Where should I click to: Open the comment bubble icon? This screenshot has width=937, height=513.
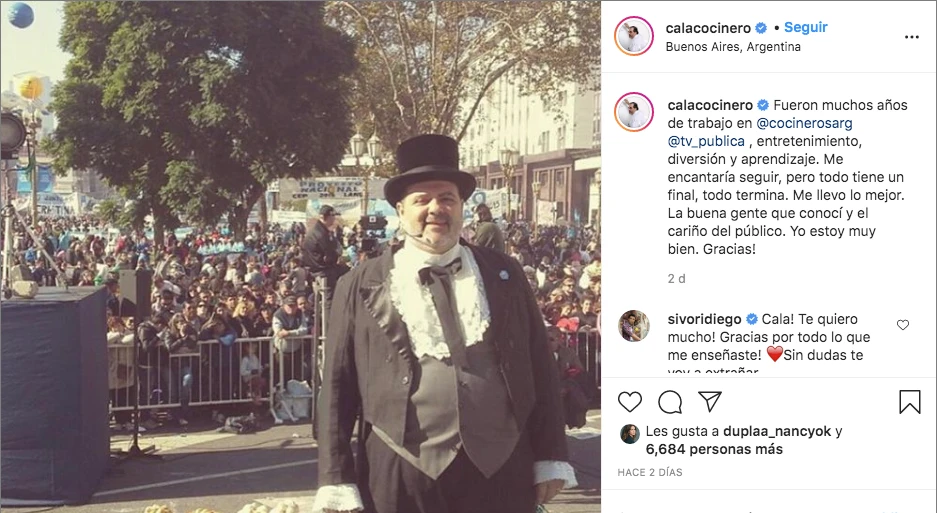click(x=670, y=402)
